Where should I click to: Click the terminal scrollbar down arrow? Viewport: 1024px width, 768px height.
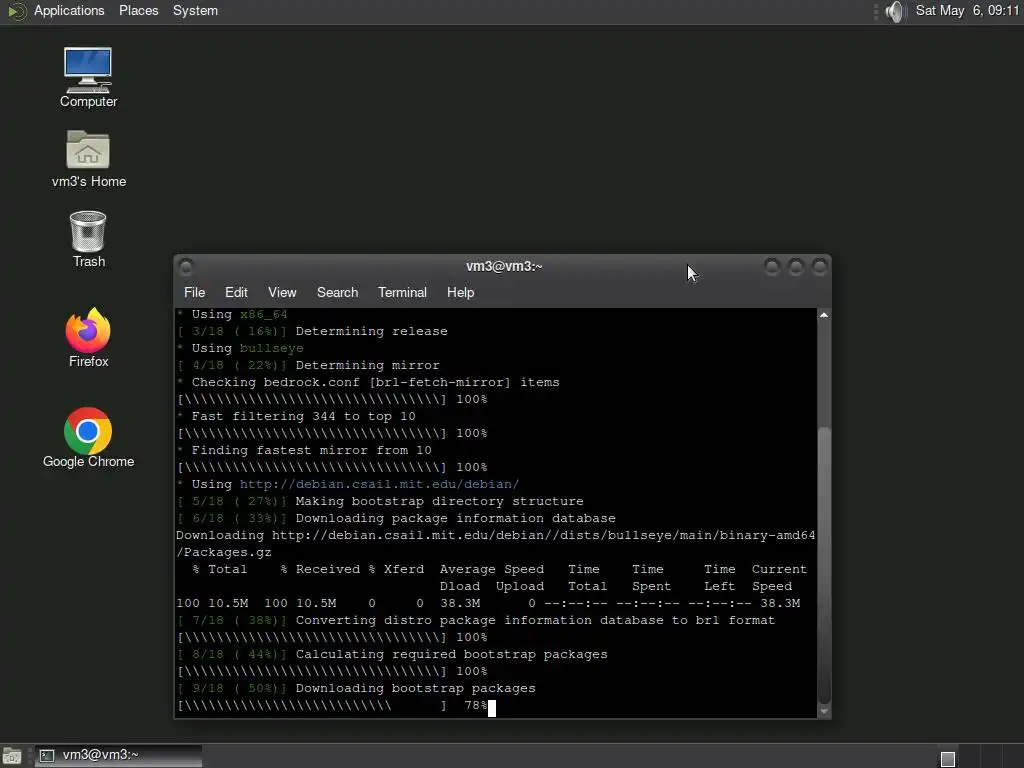pyautogui.click(x=824, y=711)
